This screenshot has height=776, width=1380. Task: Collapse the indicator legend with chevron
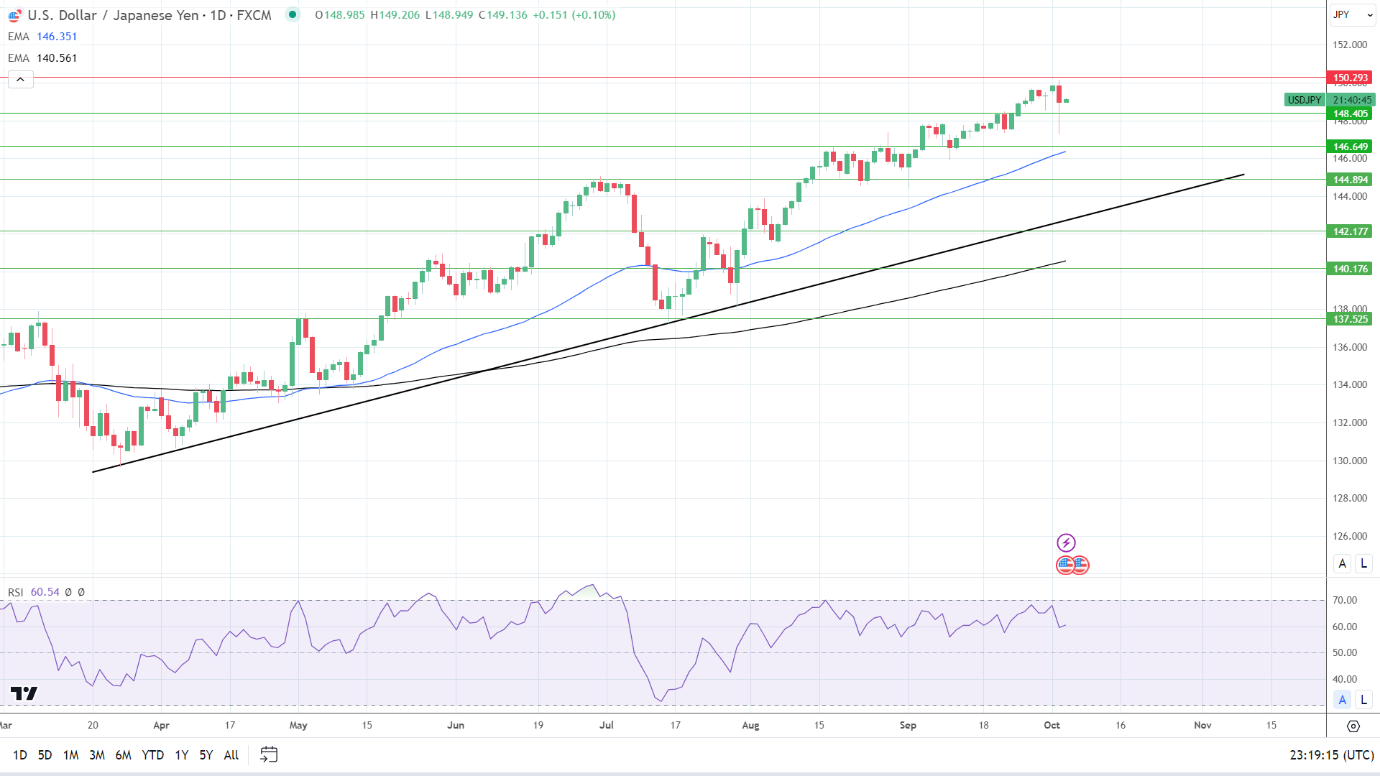click(20, 79)
